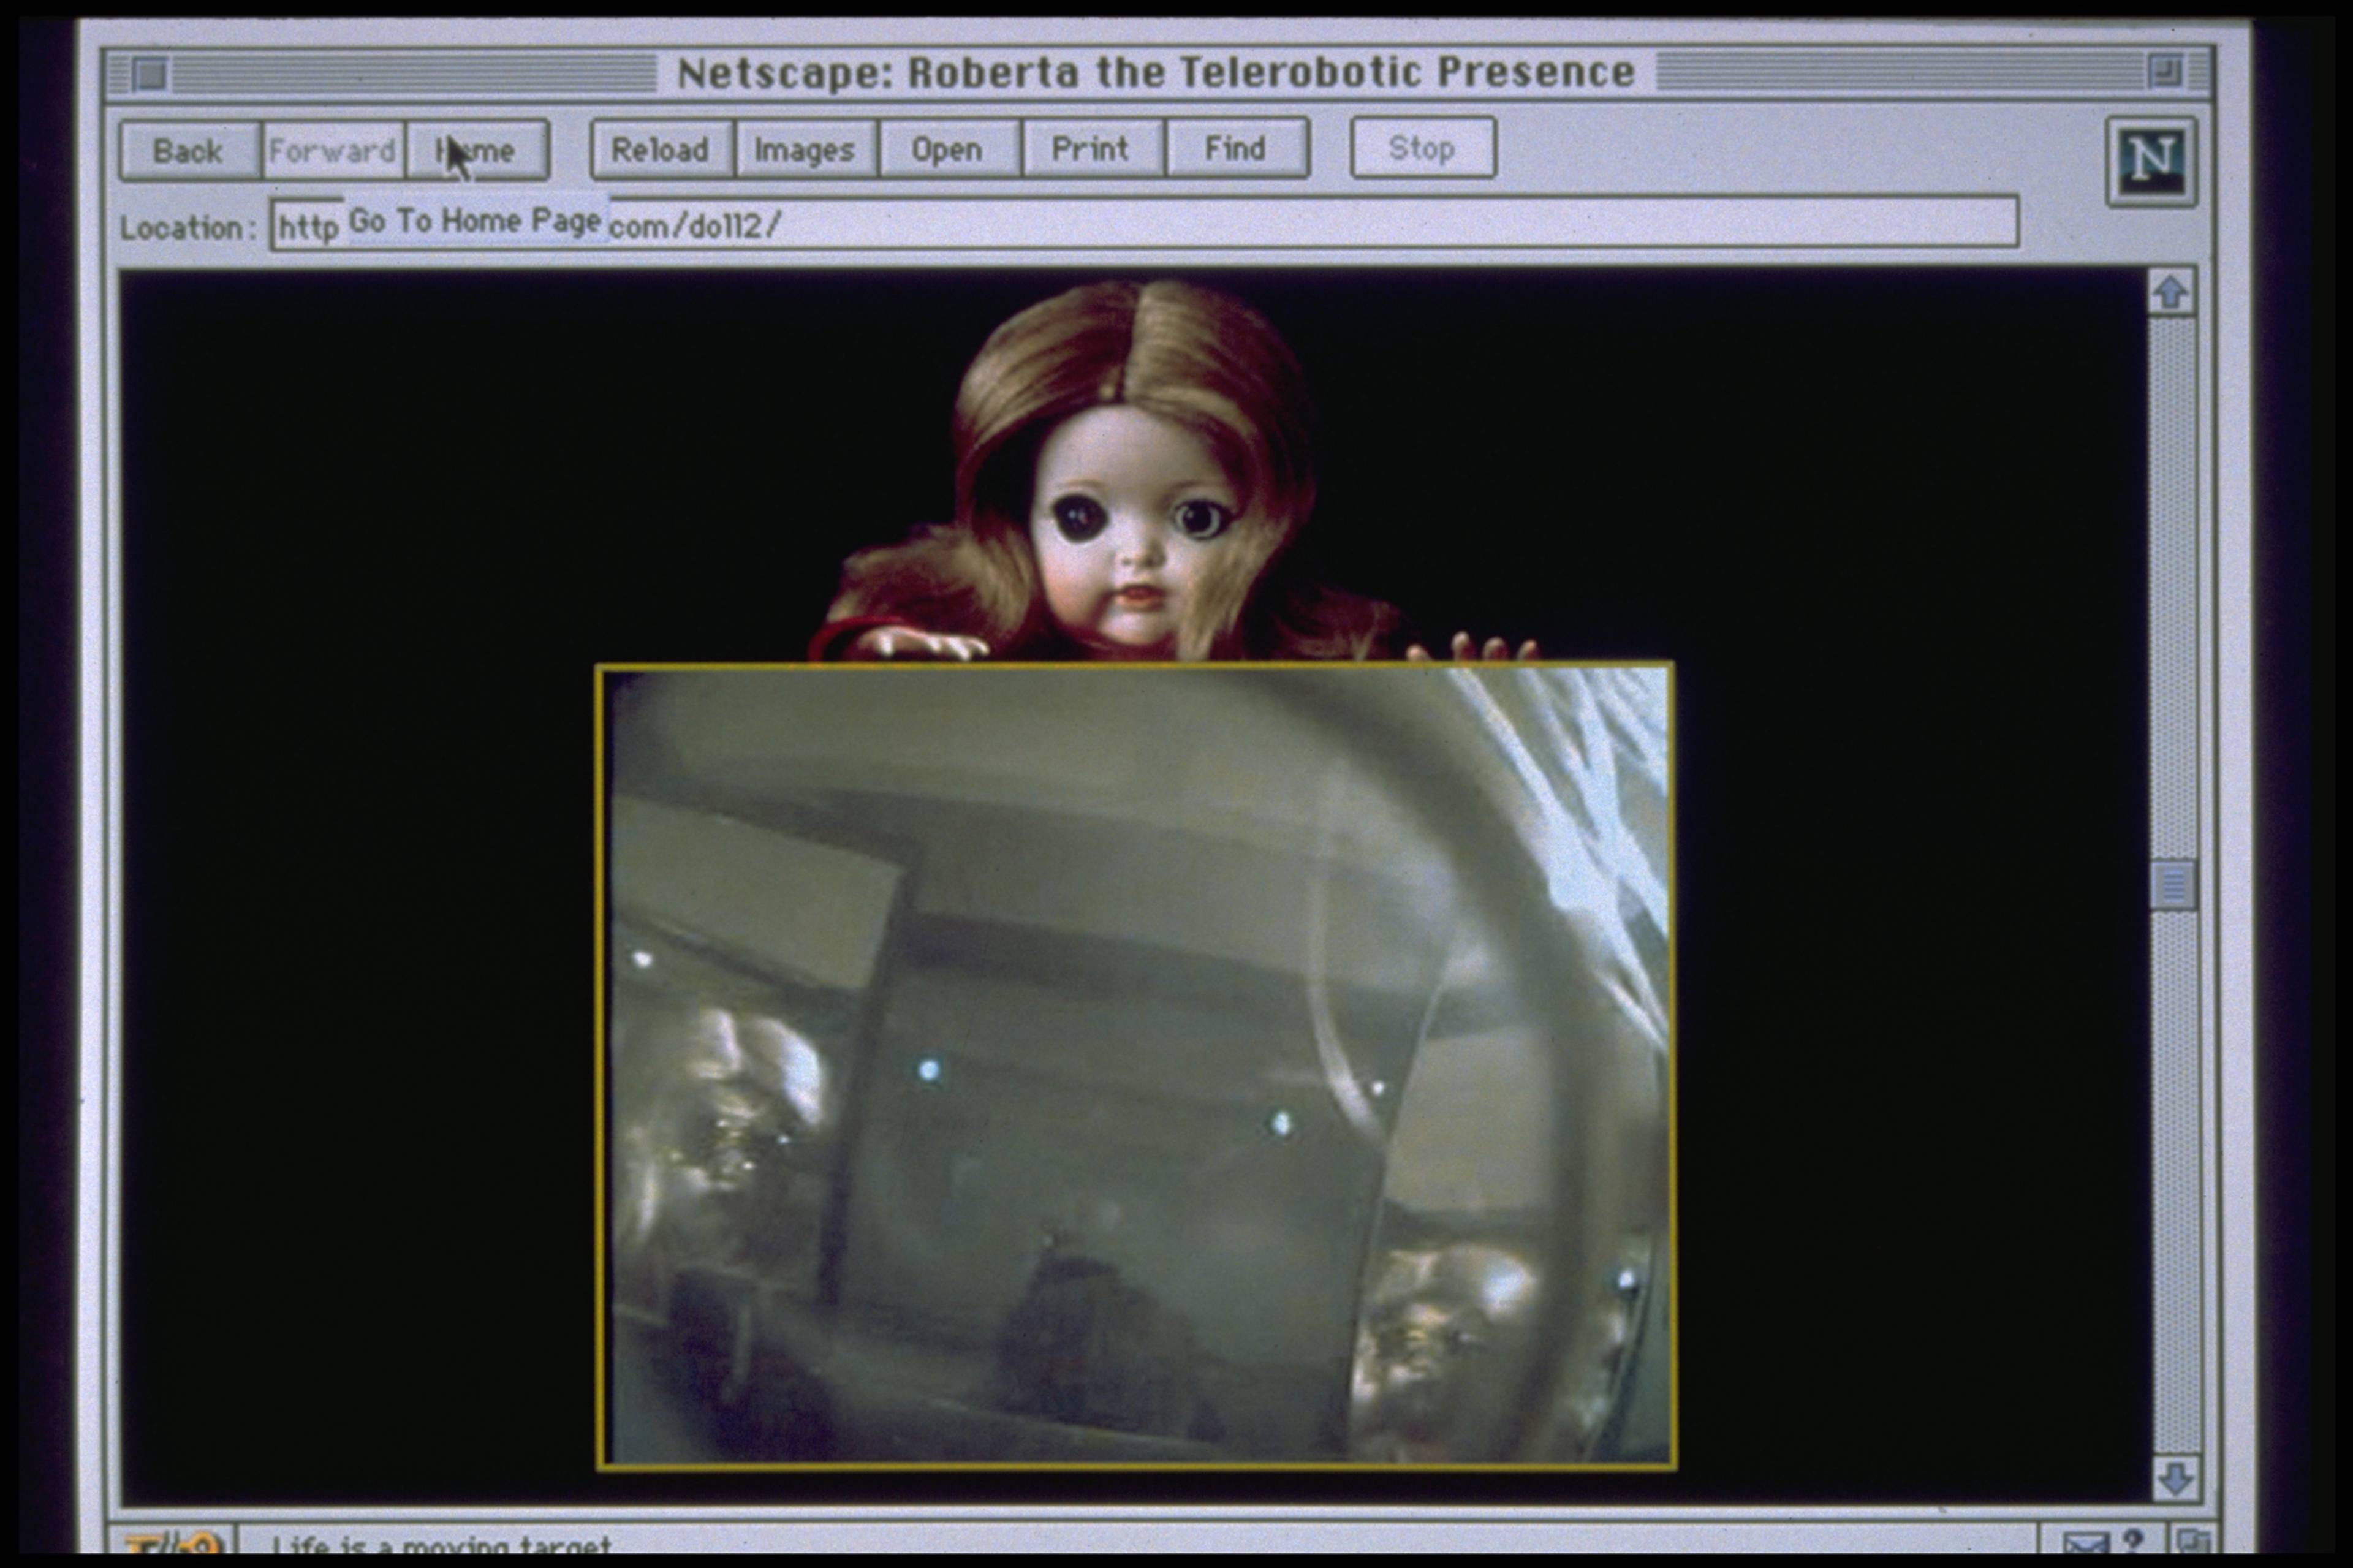This screenshot has width=2353, height=1568.
Task: Click the Netscape N logo icon
Action: point(2151,161)
